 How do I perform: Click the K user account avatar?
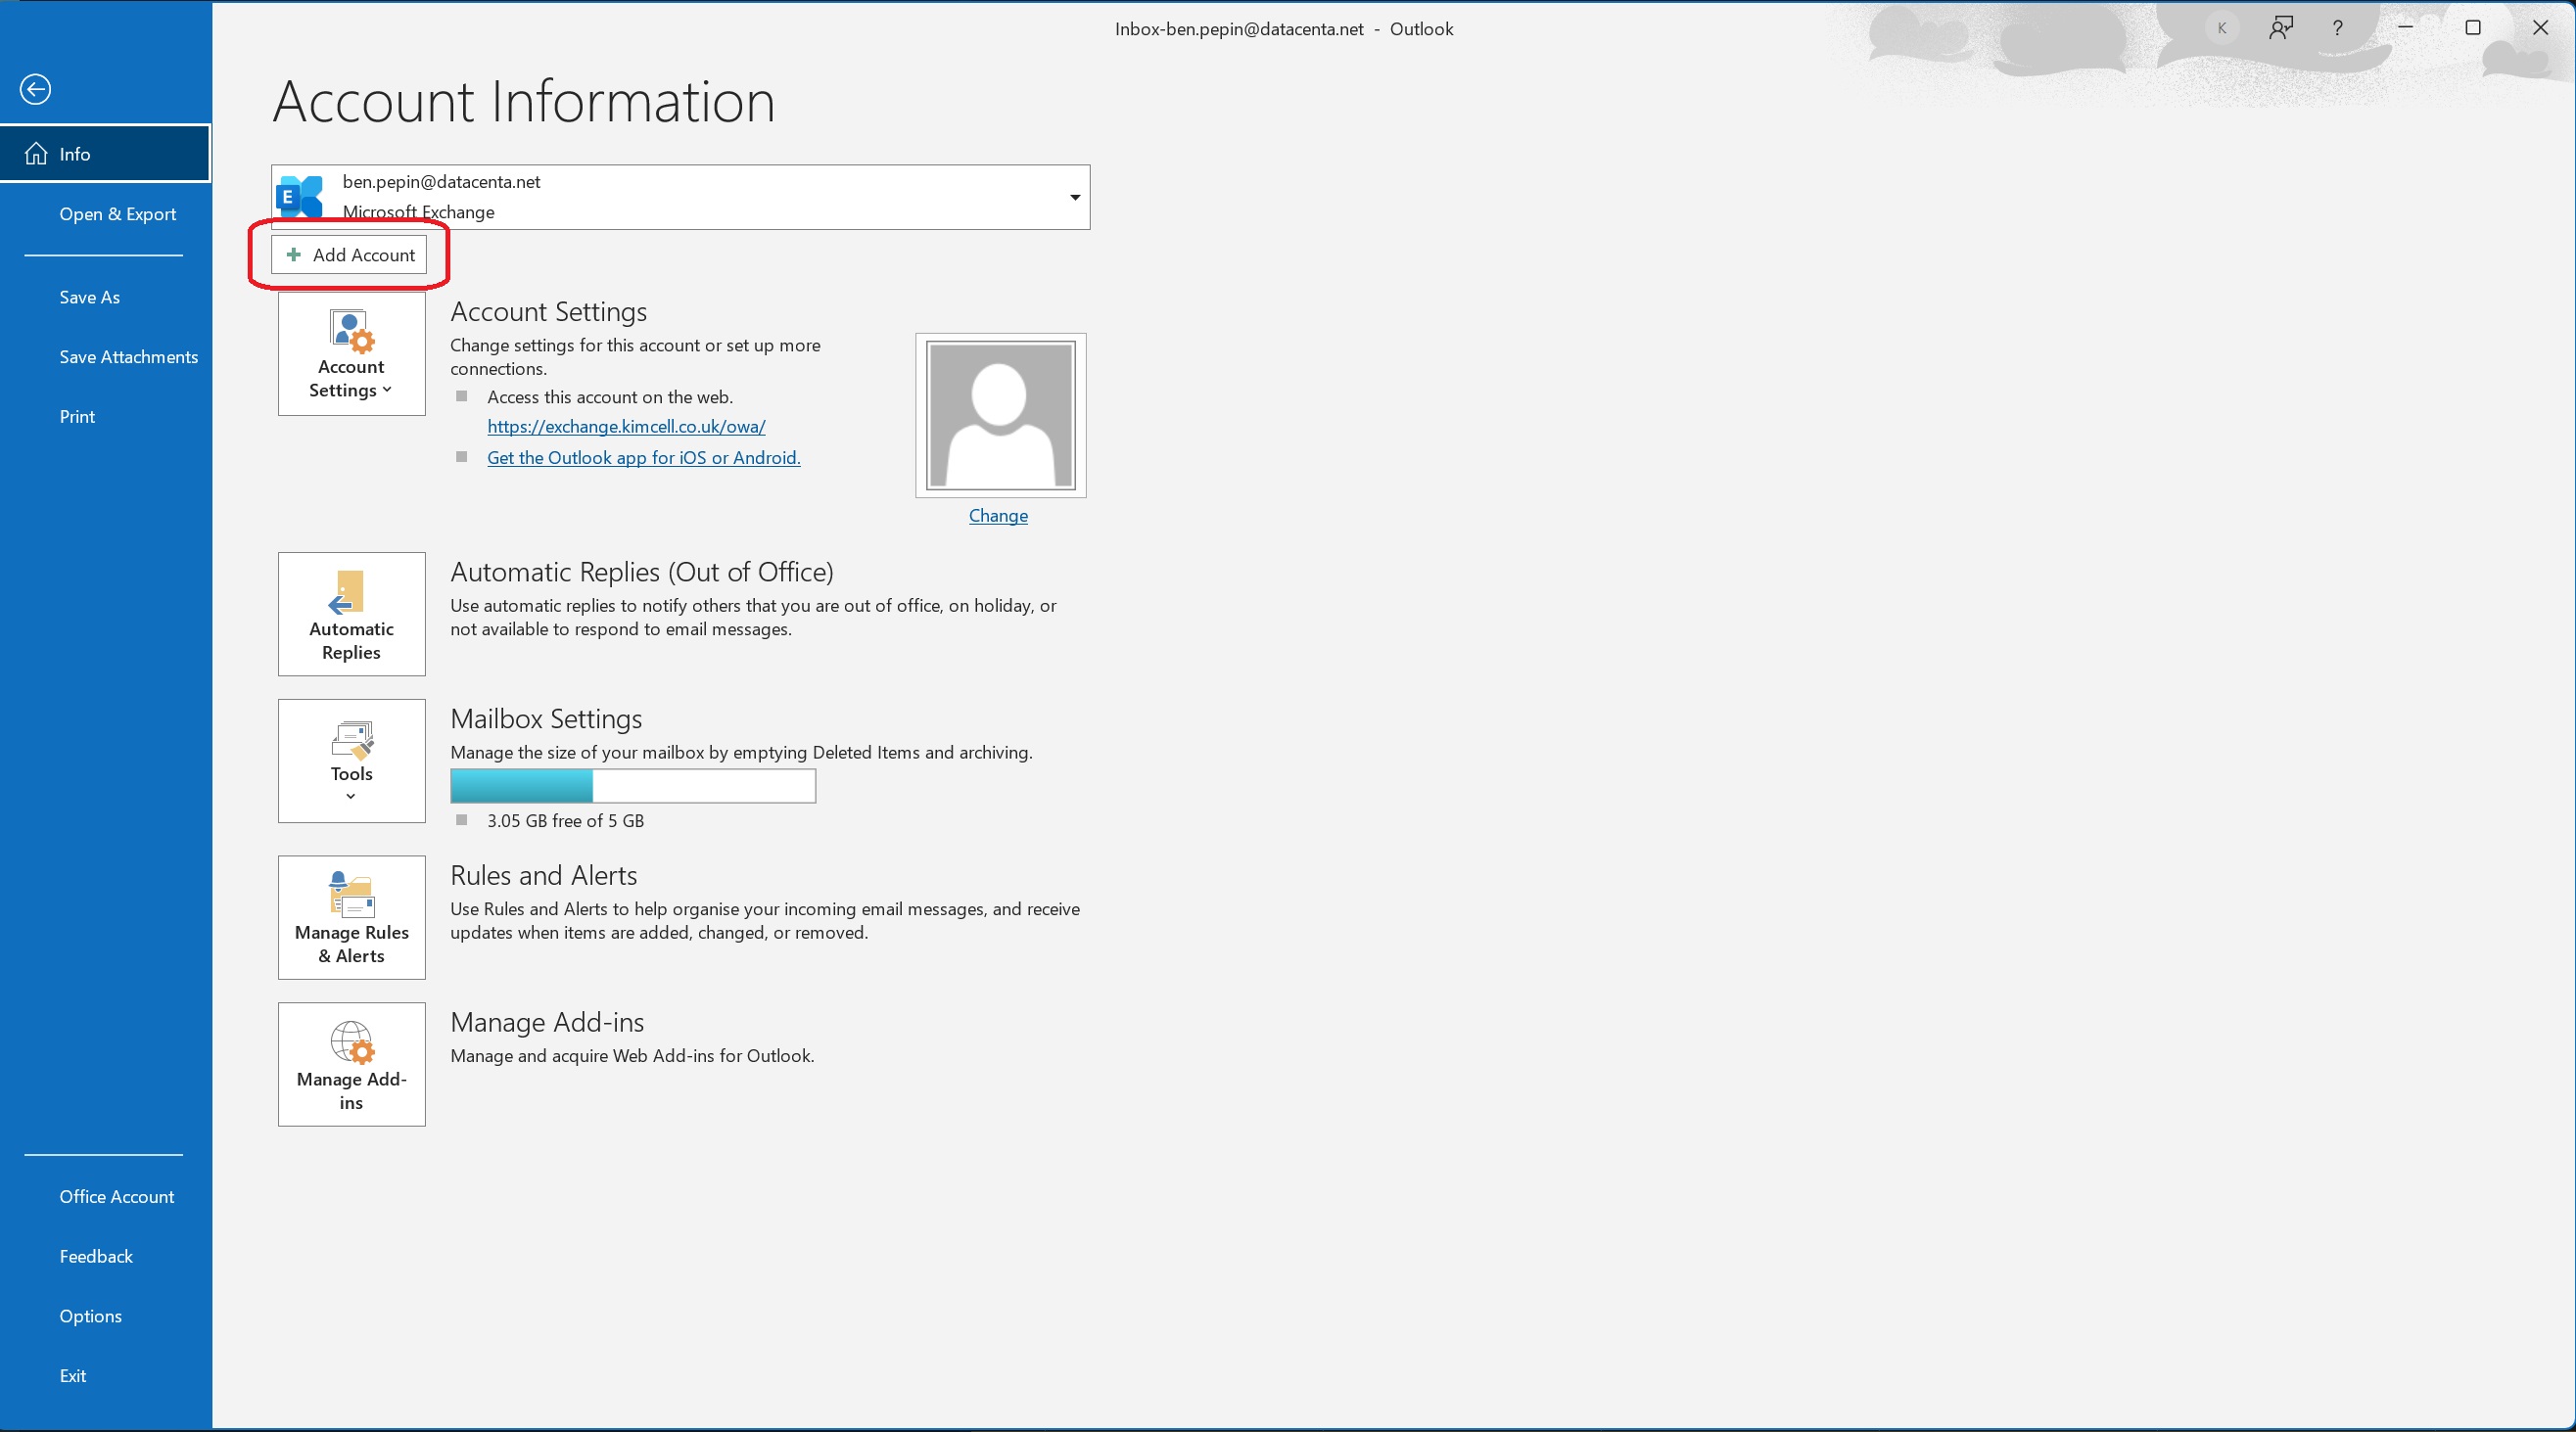pos(2221,28)
